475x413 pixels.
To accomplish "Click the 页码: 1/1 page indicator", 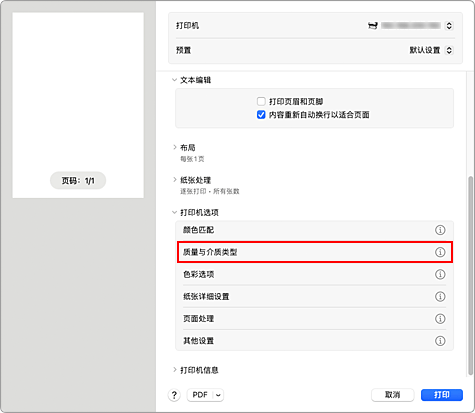I will (78, 181).
